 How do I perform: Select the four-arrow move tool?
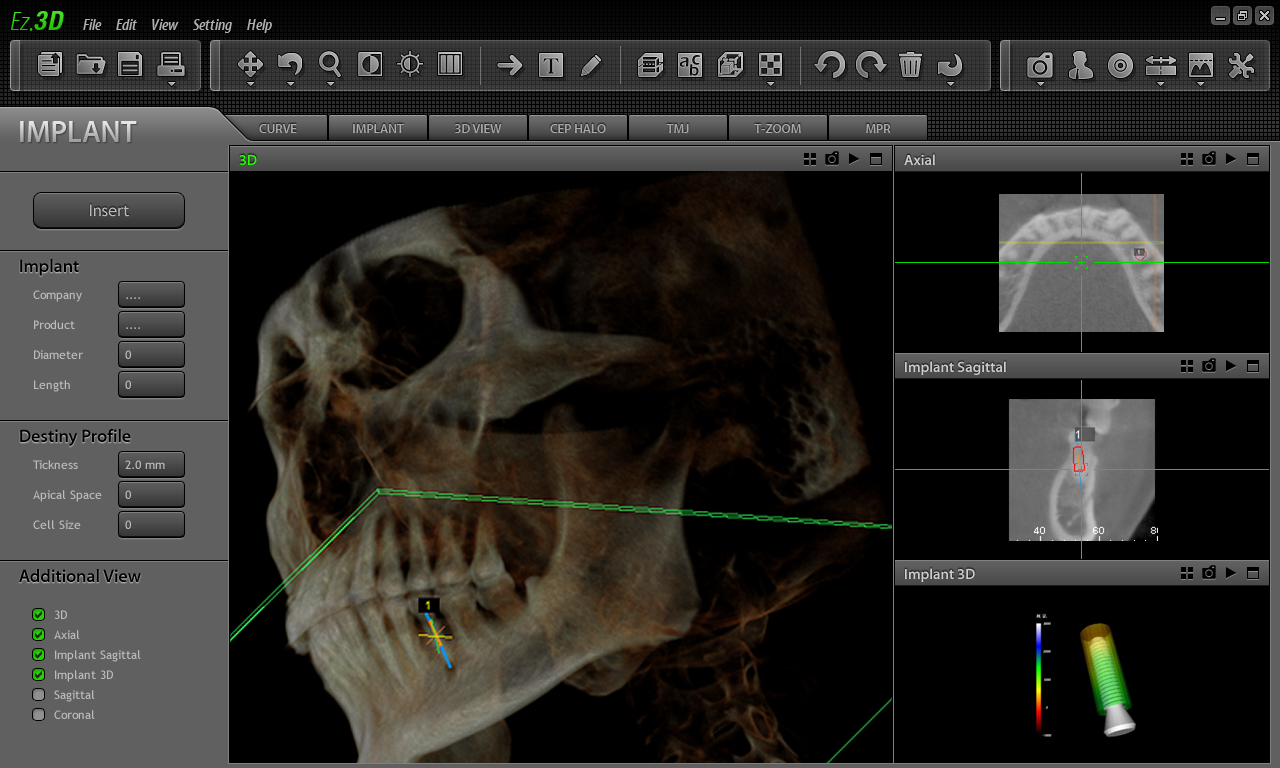(250, 65)
